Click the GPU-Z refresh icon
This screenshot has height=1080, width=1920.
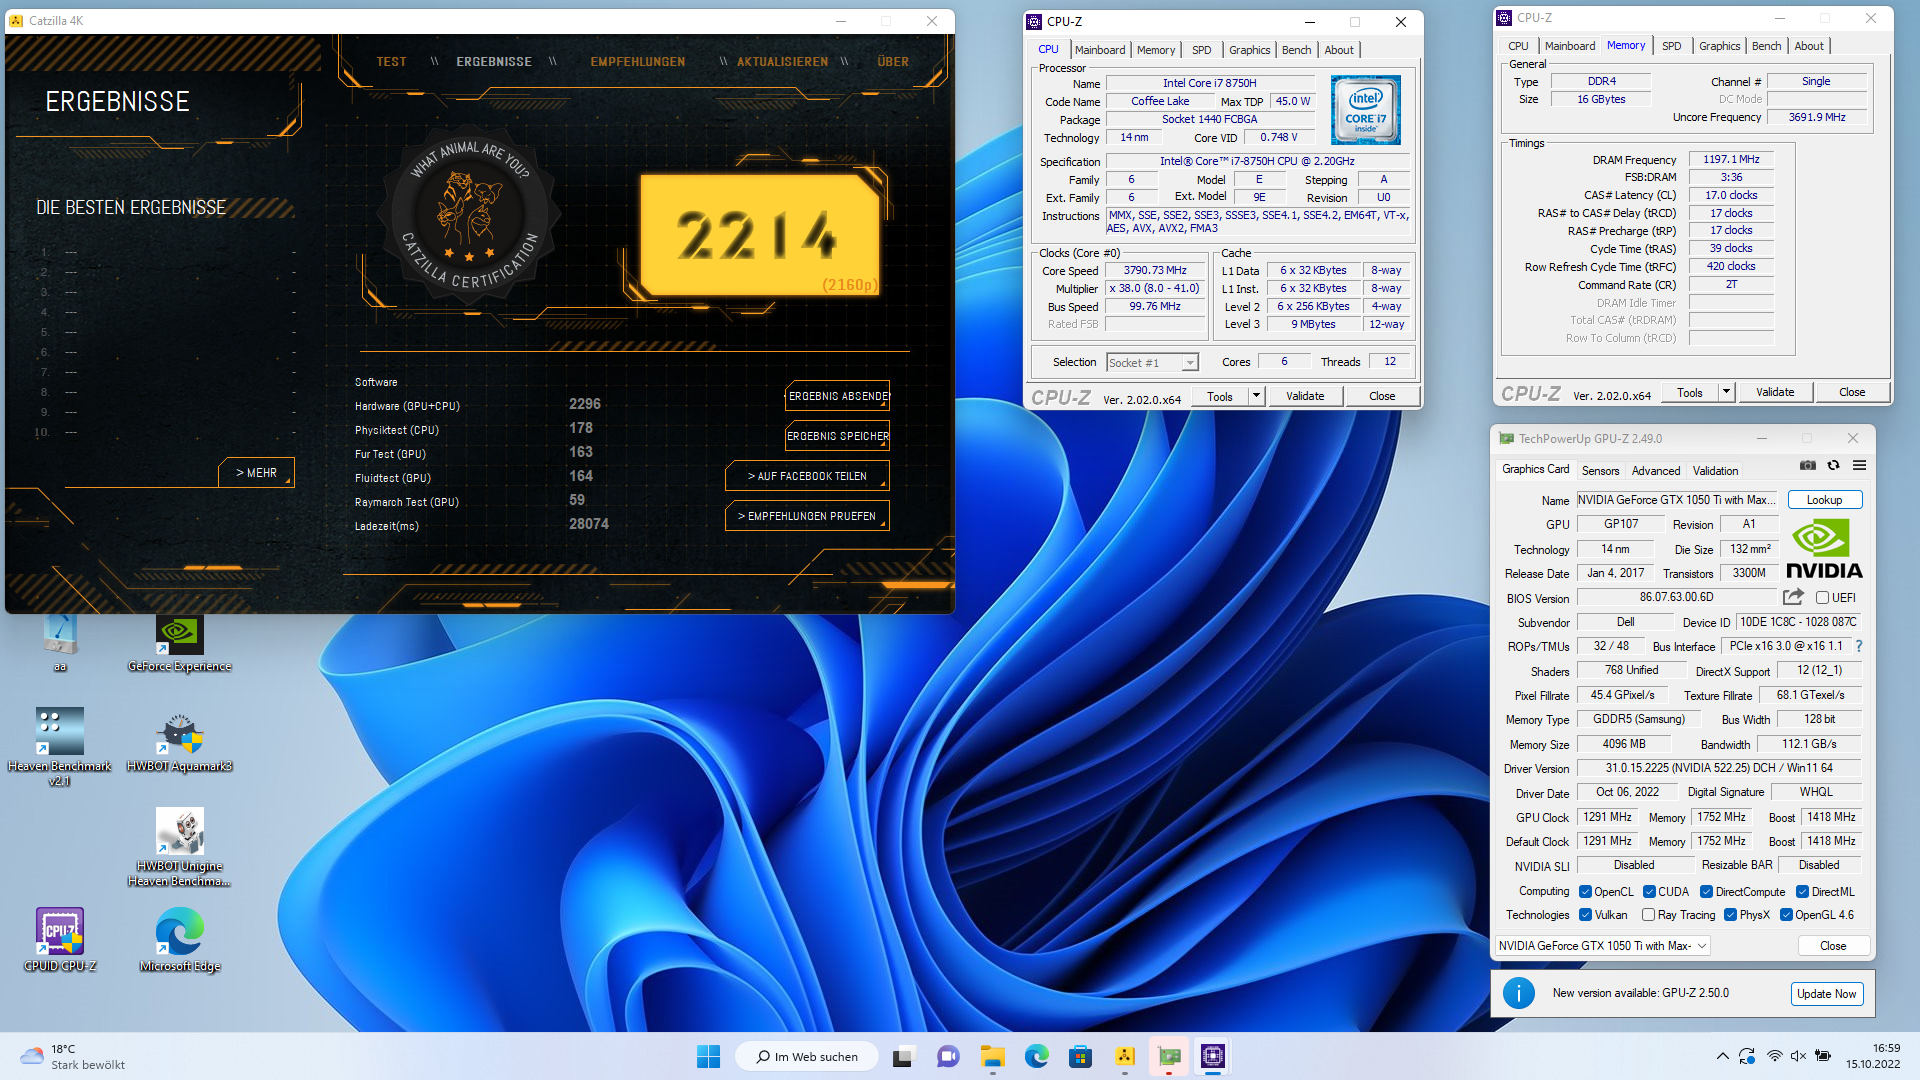1833,465
